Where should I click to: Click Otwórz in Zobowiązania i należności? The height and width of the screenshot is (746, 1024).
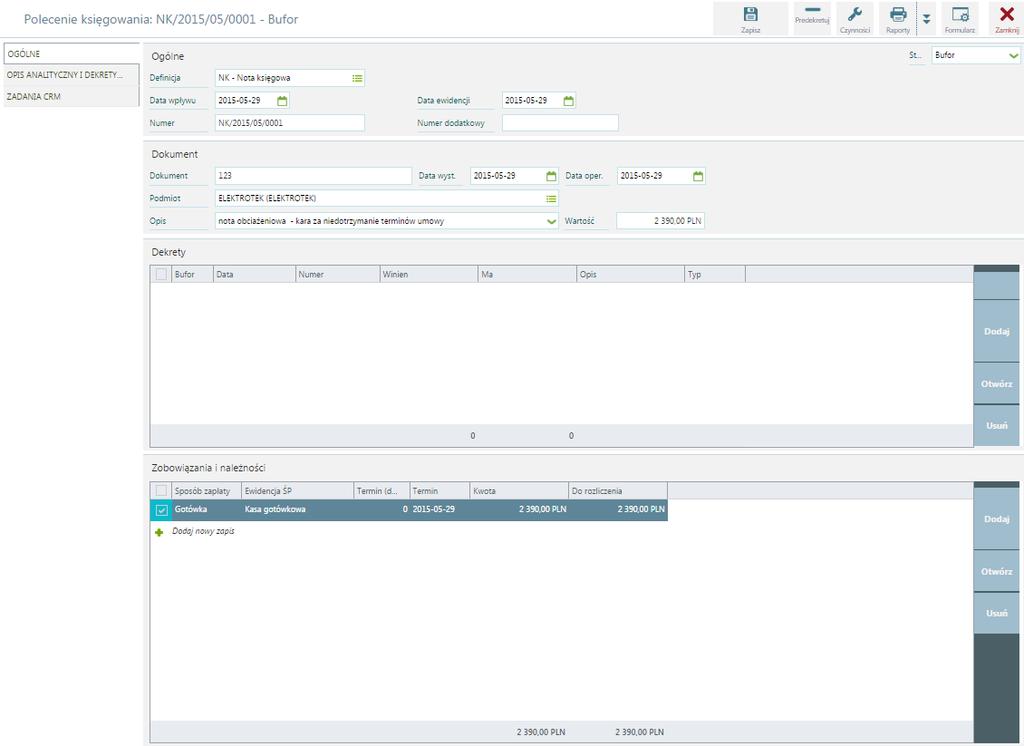coord(997,571)
